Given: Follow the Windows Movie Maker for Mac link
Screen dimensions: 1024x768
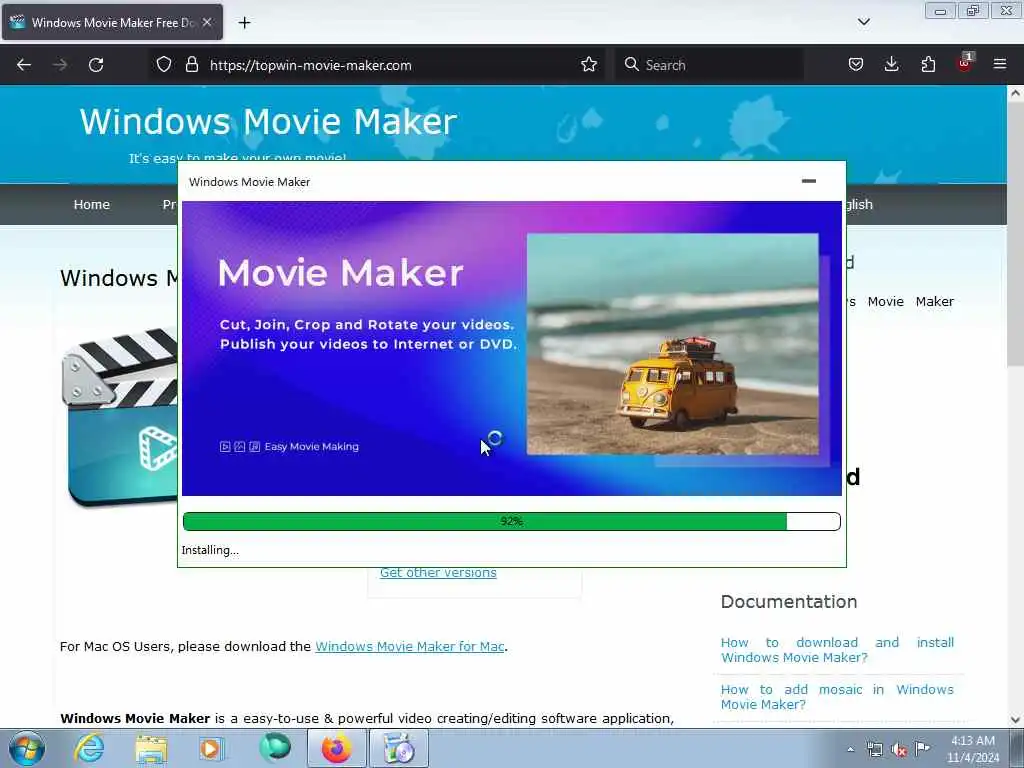Looking at the screenshot, I should tap(410, 647).
